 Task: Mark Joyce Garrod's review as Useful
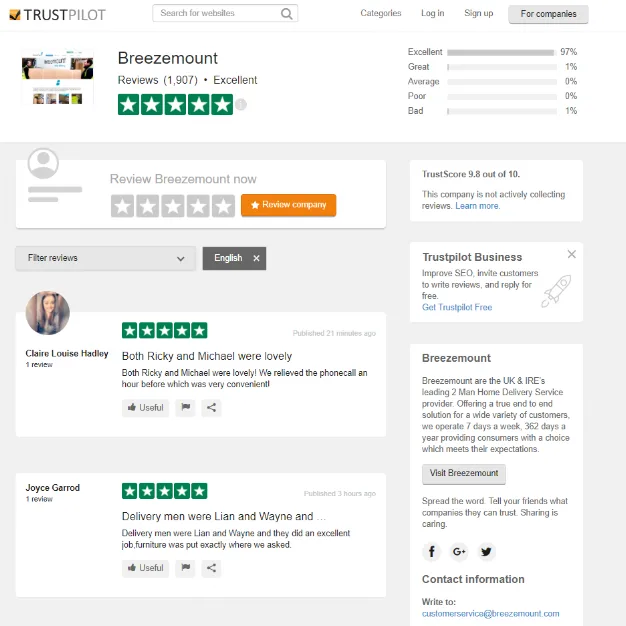coord(145,568)
